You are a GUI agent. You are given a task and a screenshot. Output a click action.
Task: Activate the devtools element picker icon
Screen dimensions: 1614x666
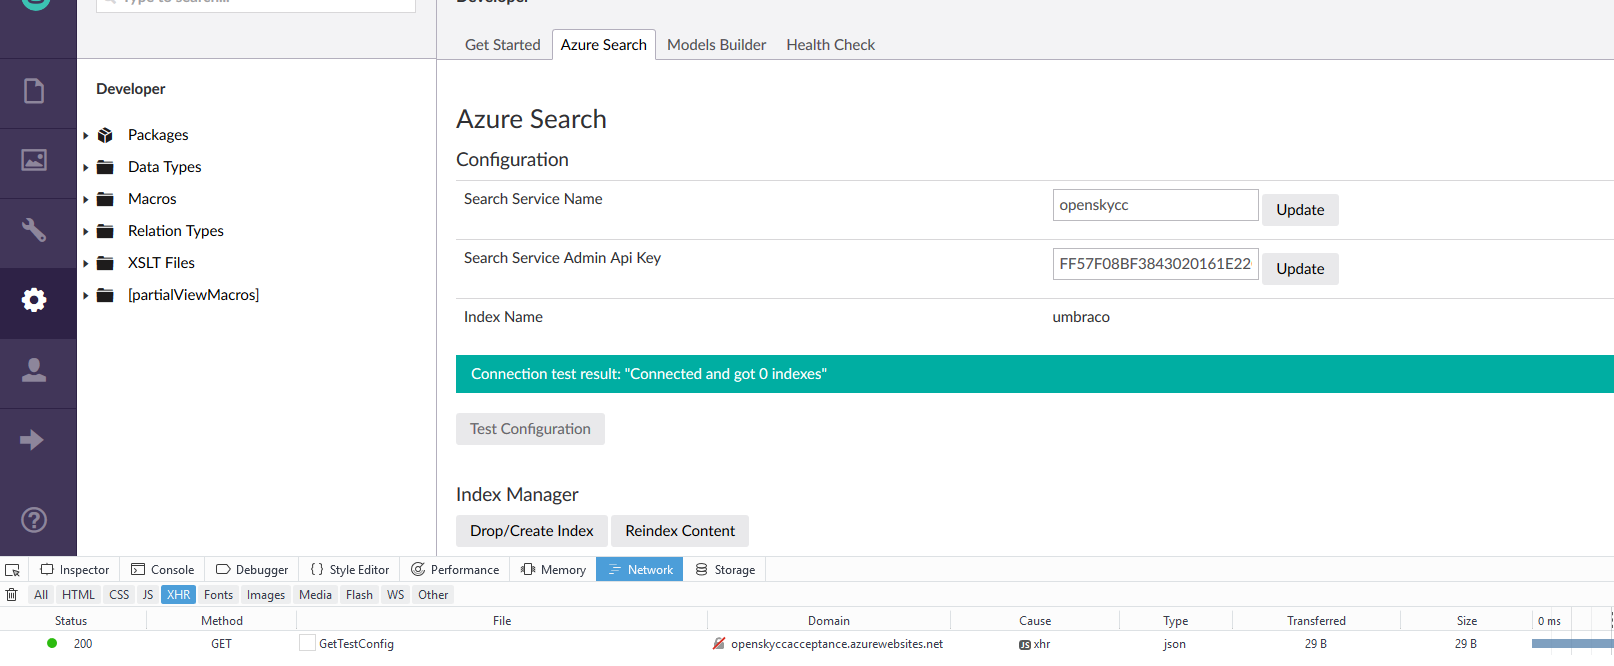tap(13, 570)
